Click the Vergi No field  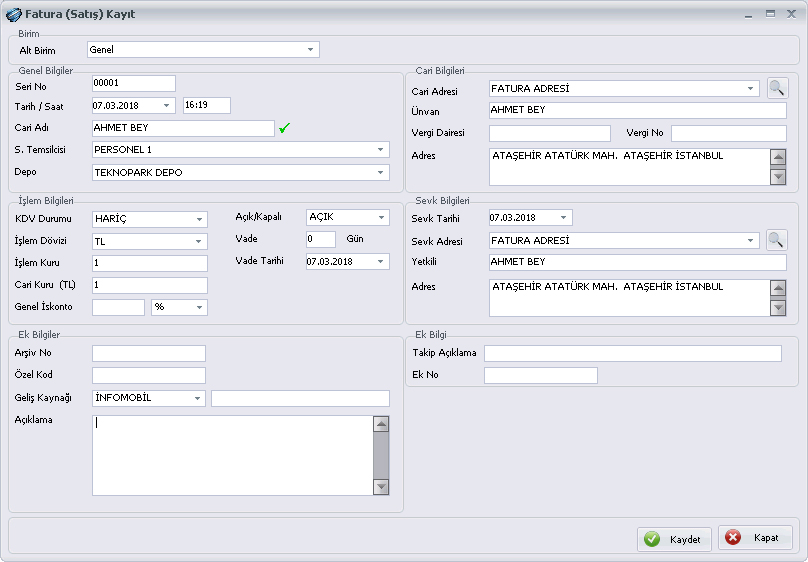point(729,133)
